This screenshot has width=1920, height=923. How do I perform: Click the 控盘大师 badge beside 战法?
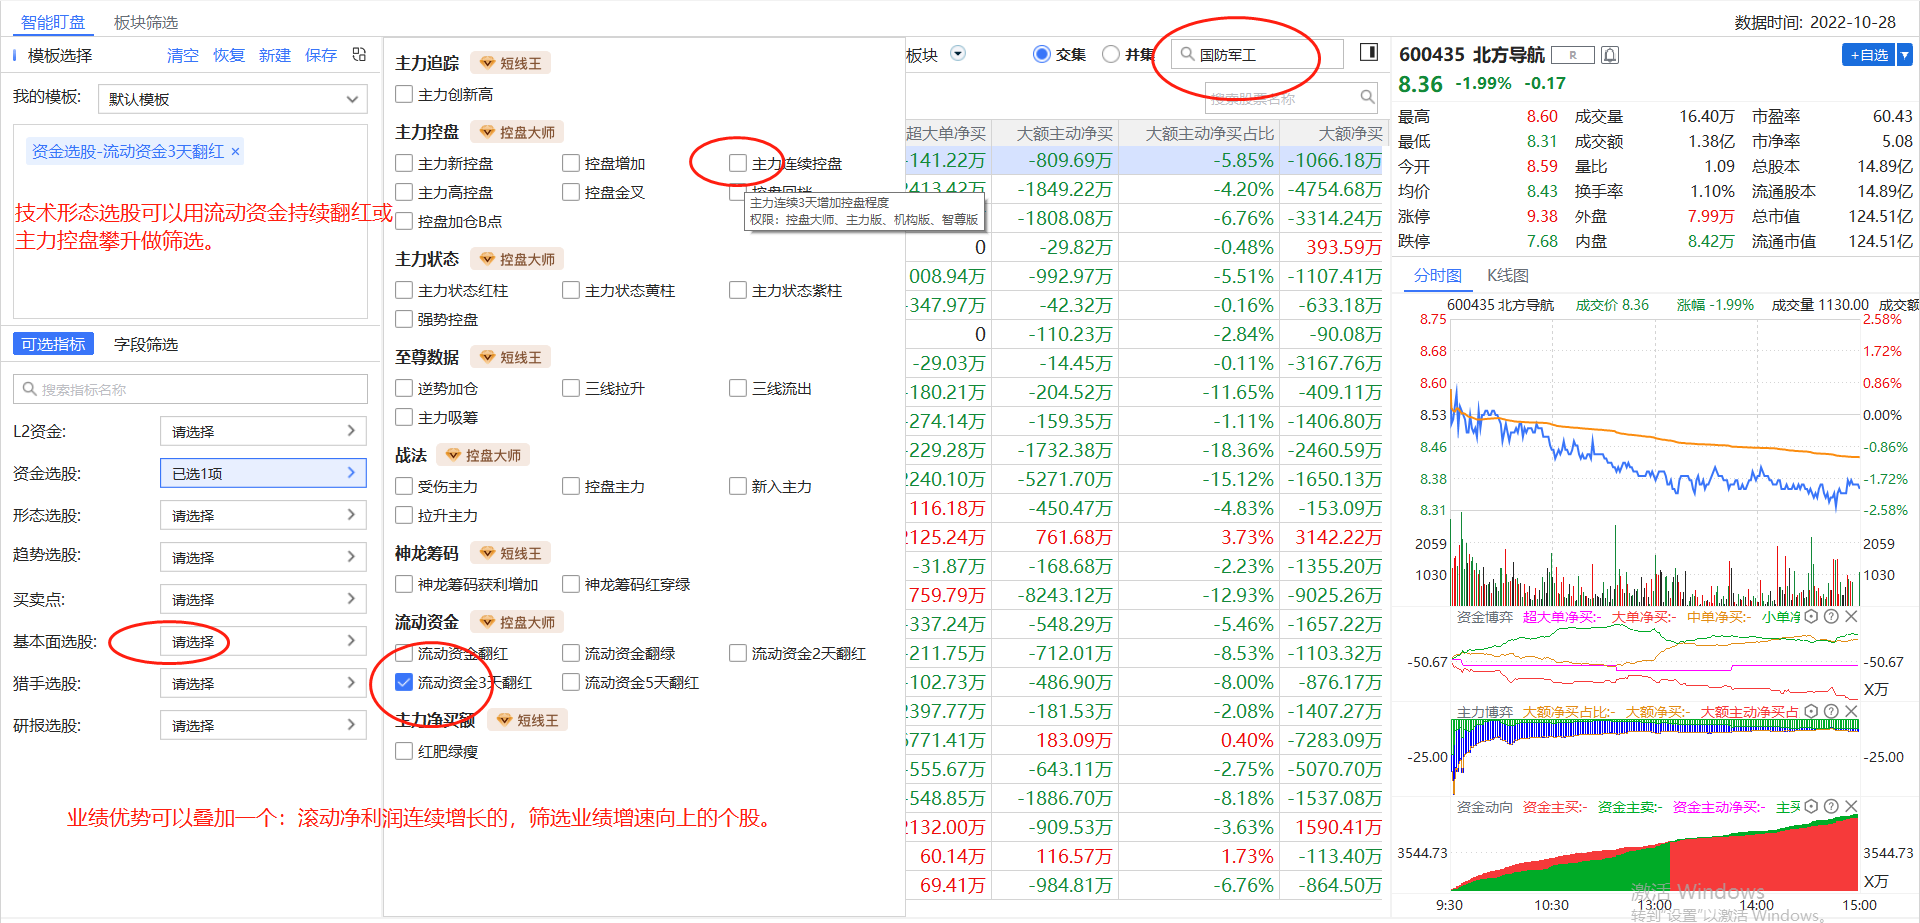(484, 455)
